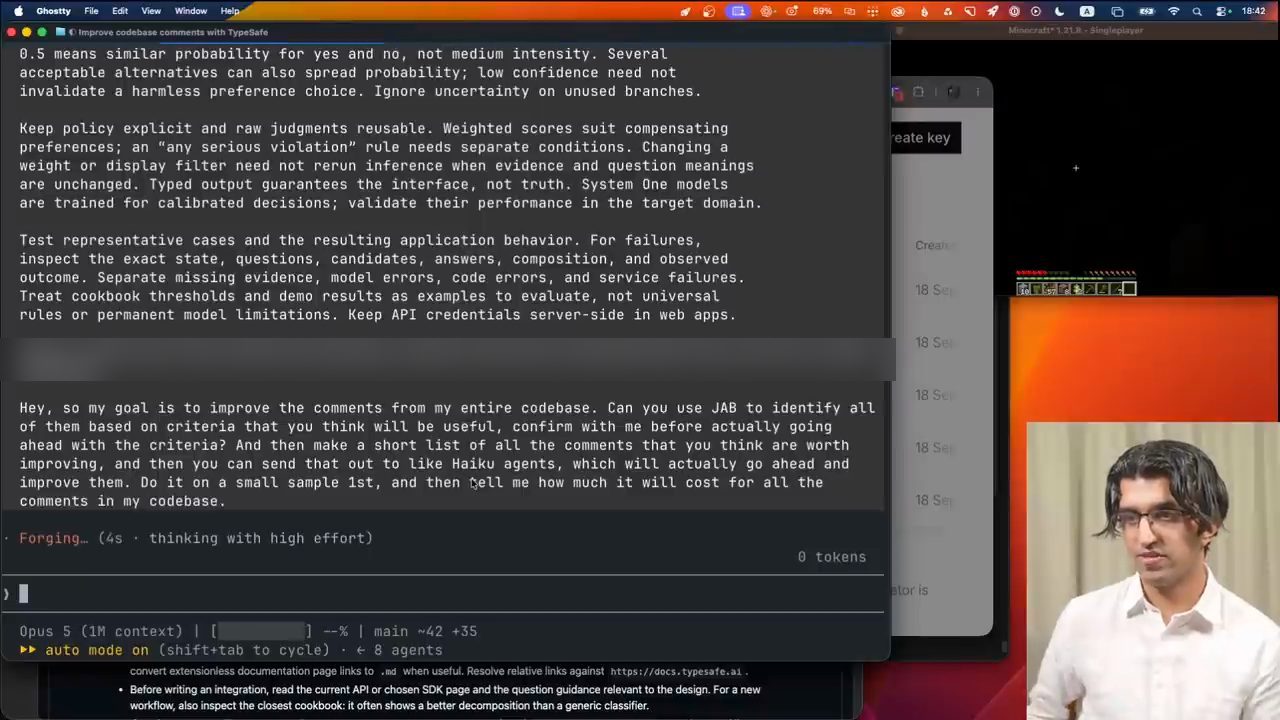
Task: Click the keyboard input source A icon
Action: point(1087,11)
